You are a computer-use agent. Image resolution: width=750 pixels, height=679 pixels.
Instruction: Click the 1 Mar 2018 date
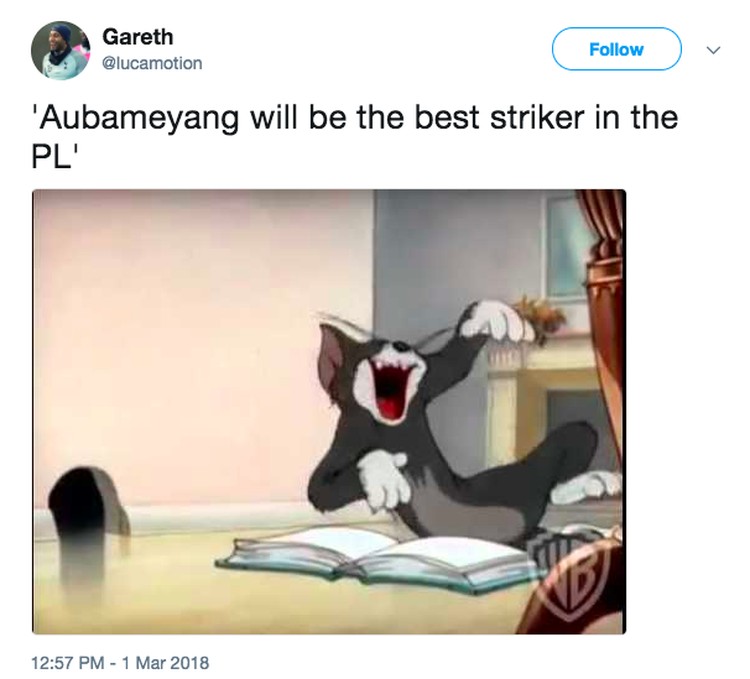click(165, 663)
